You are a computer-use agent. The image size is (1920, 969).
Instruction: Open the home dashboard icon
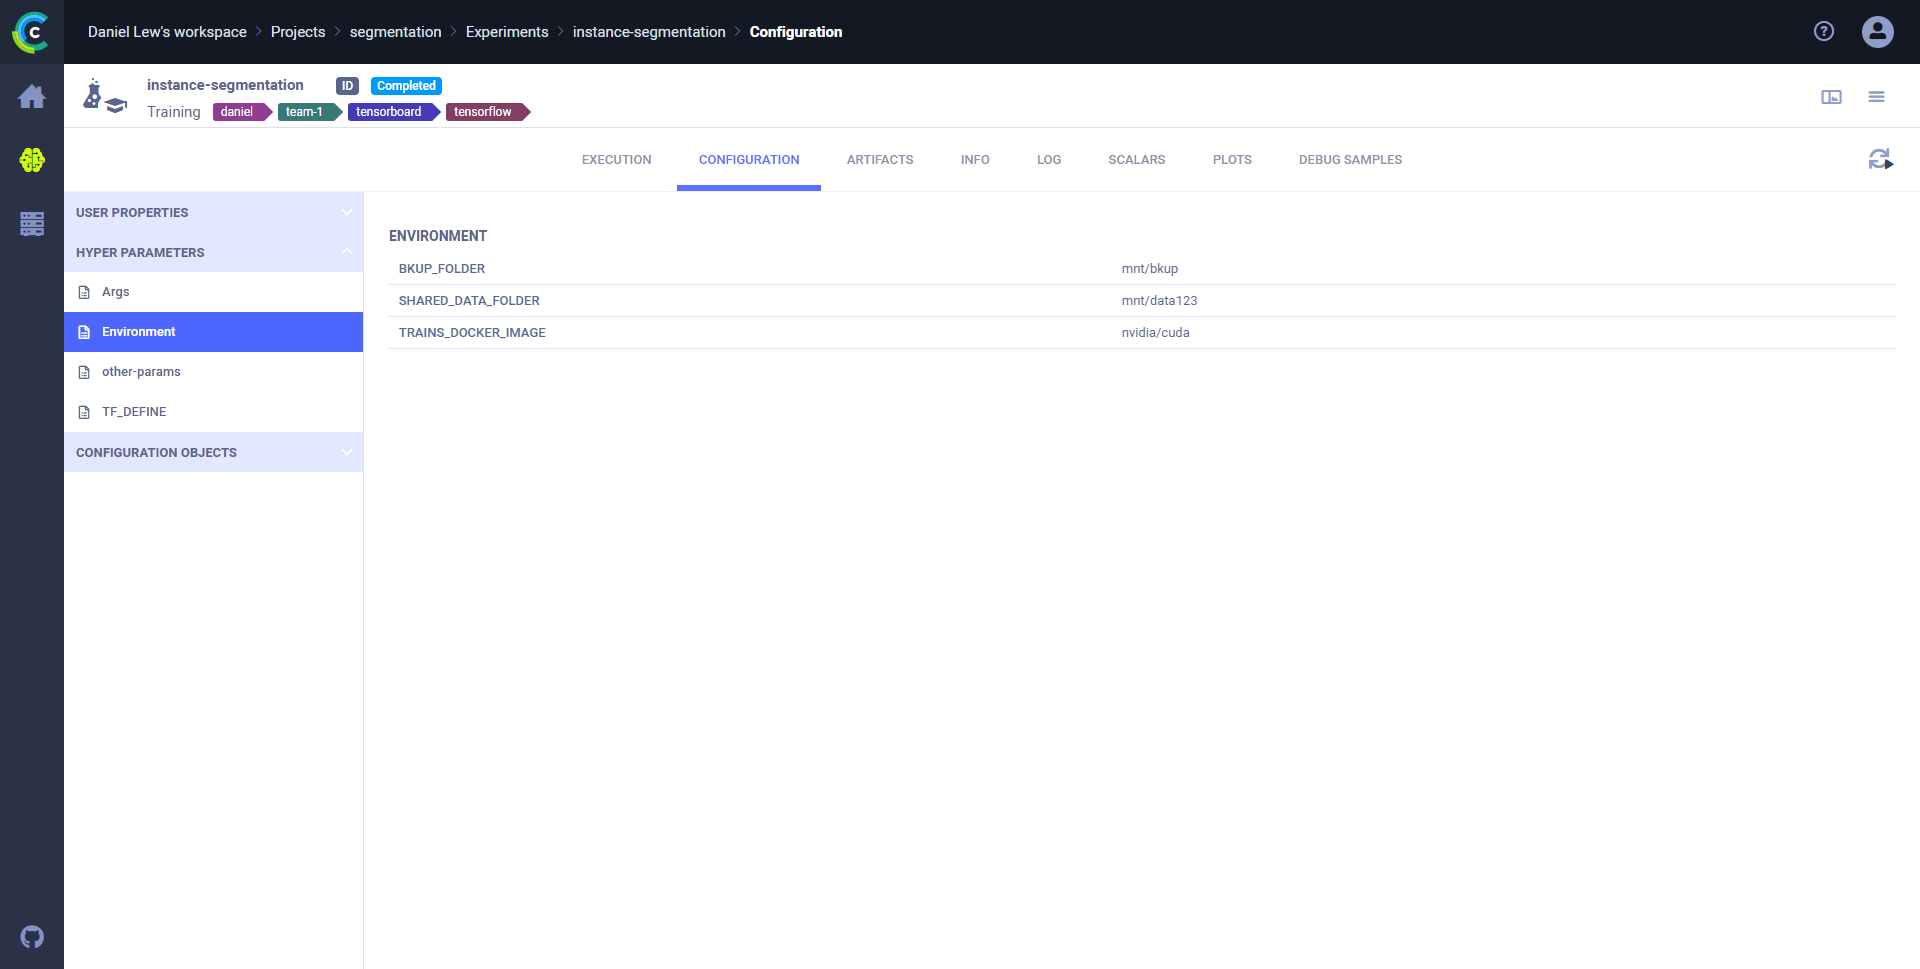[x=32, y=97]
